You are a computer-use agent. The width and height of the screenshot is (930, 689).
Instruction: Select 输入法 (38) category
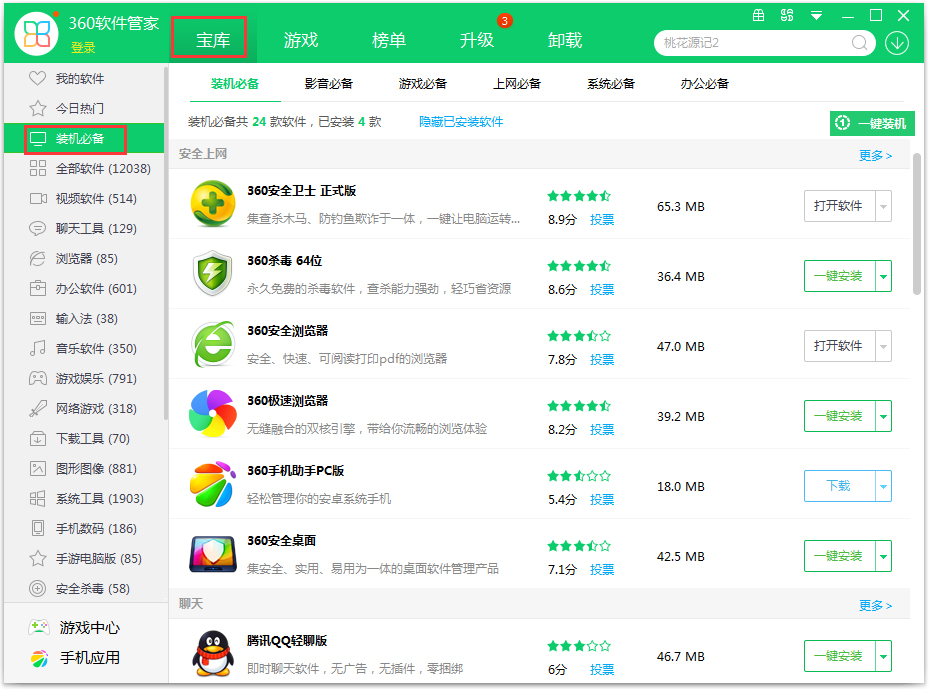[84, 318]
